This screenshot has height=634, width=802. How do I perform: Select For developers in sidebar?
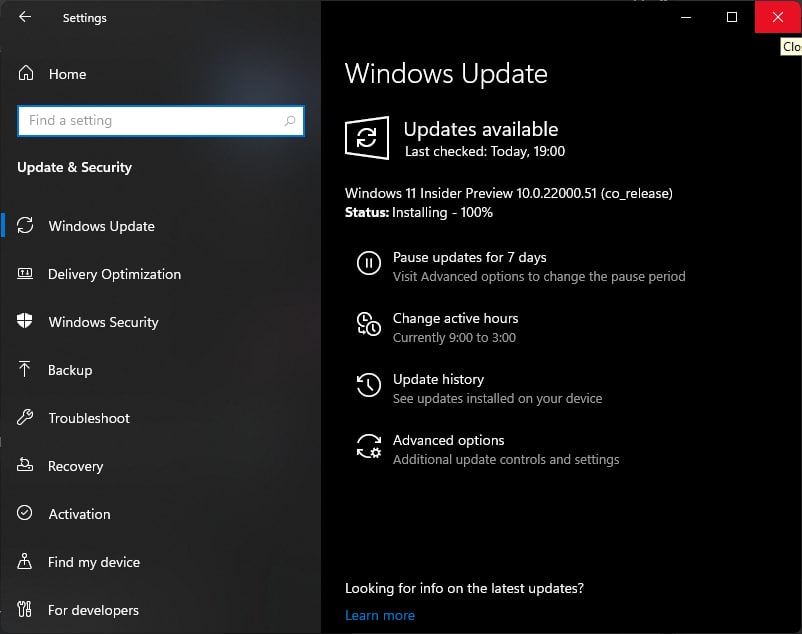pyautogui.click(x=93, y=610)
